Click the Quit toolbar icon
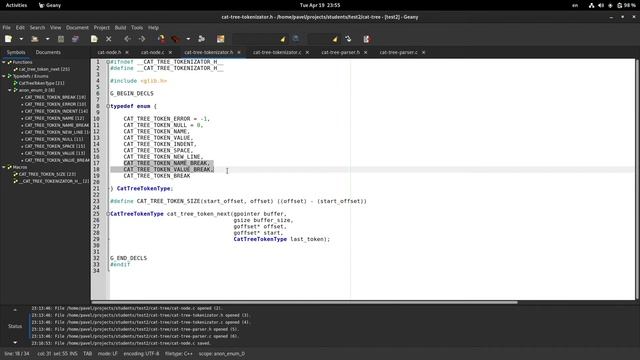 367,39
